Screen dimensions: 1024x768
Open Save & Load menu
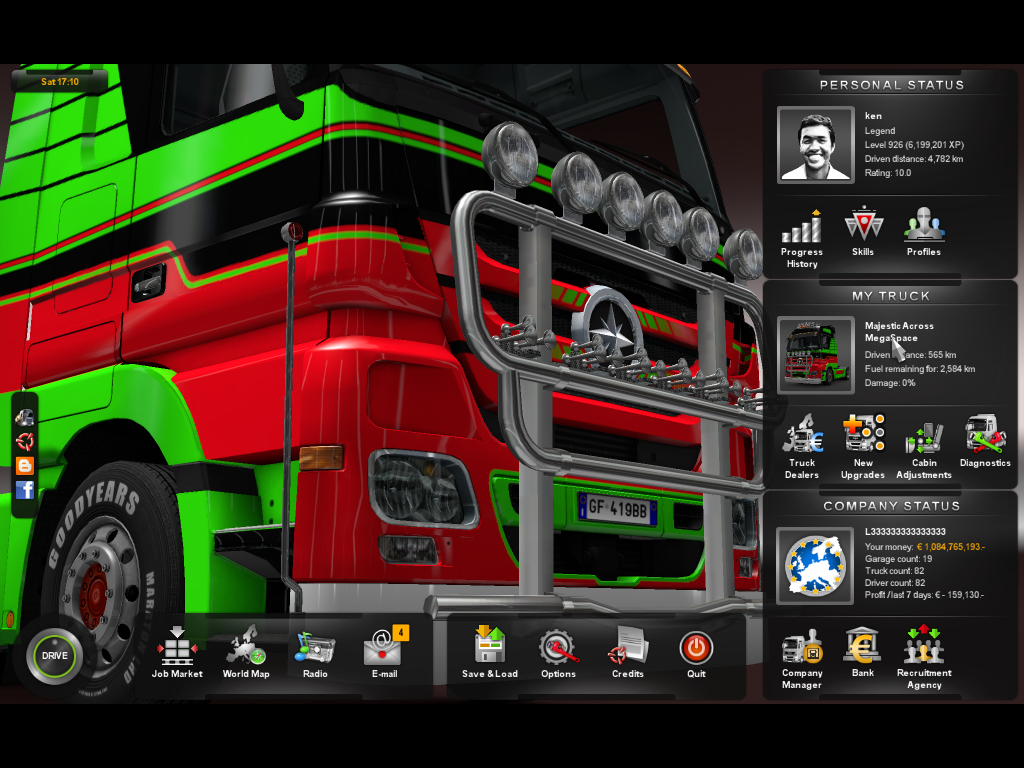coord(490,652)
